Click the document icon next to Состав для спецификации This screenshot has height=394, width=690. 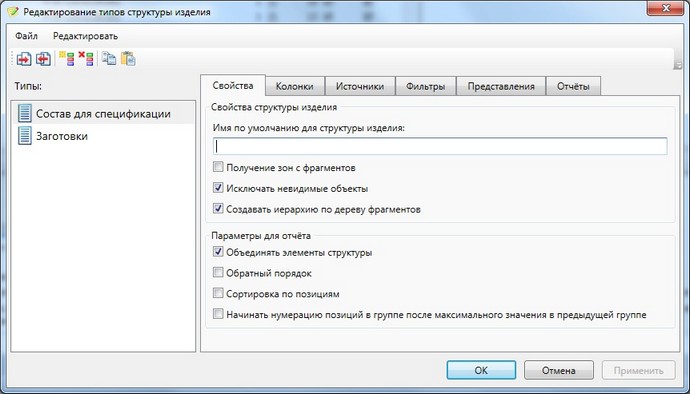point(25,114)
